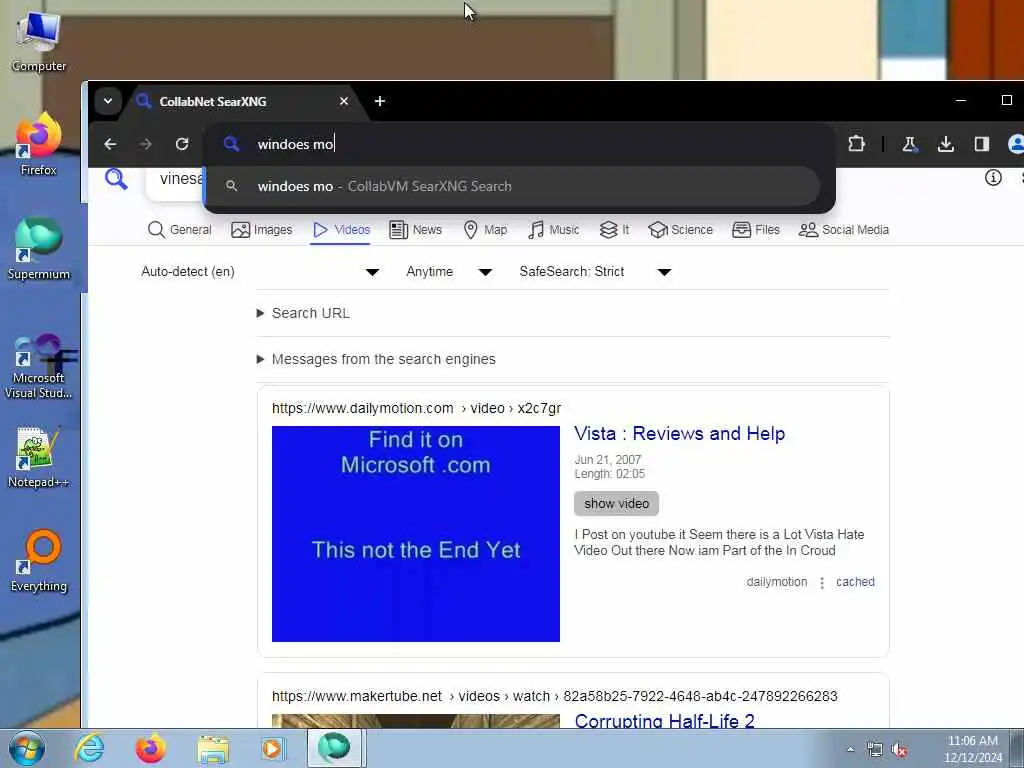This screenshot has height=768, width=1024.
Task: Click the Vista video blue thumbnail
Action: (415, 534)
